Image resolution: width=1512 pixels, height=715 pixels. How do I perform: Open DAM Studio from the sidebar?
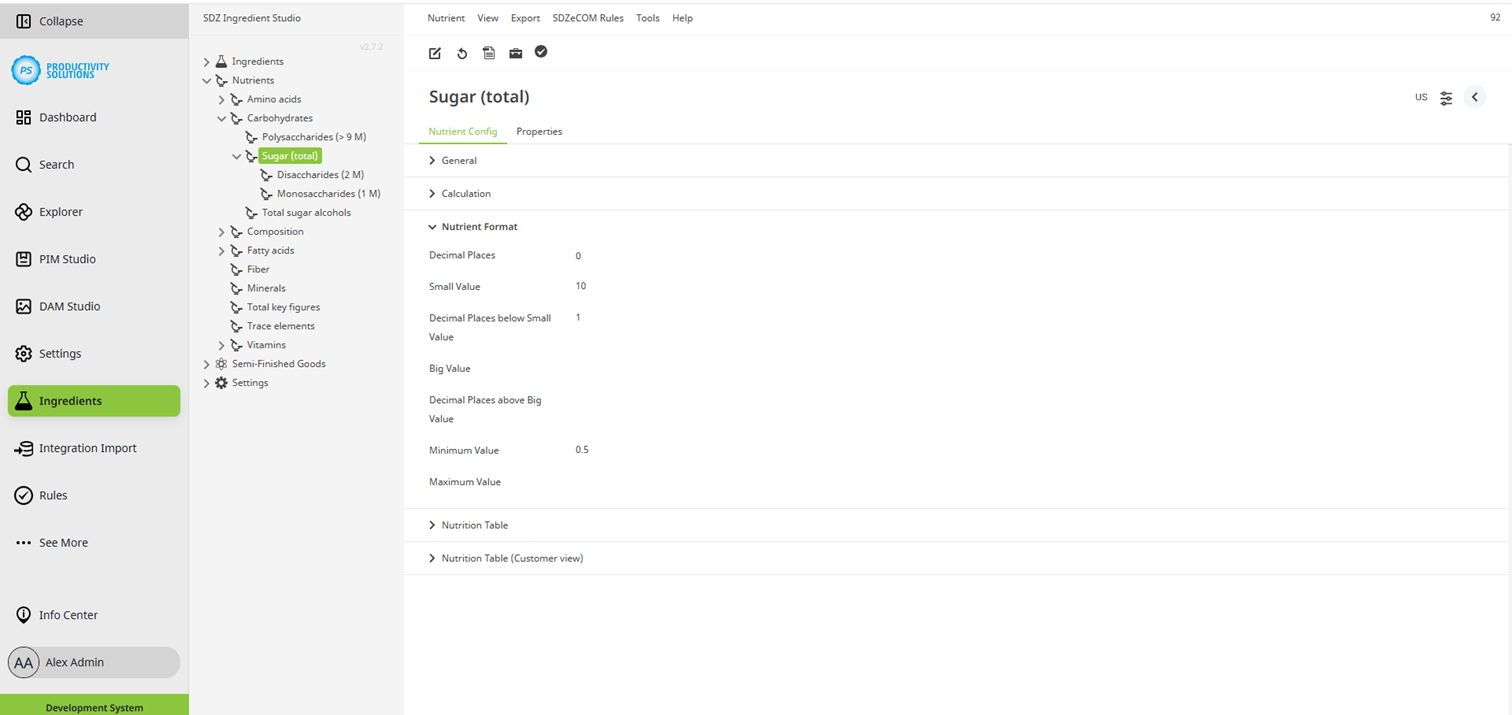pos(70,306)
